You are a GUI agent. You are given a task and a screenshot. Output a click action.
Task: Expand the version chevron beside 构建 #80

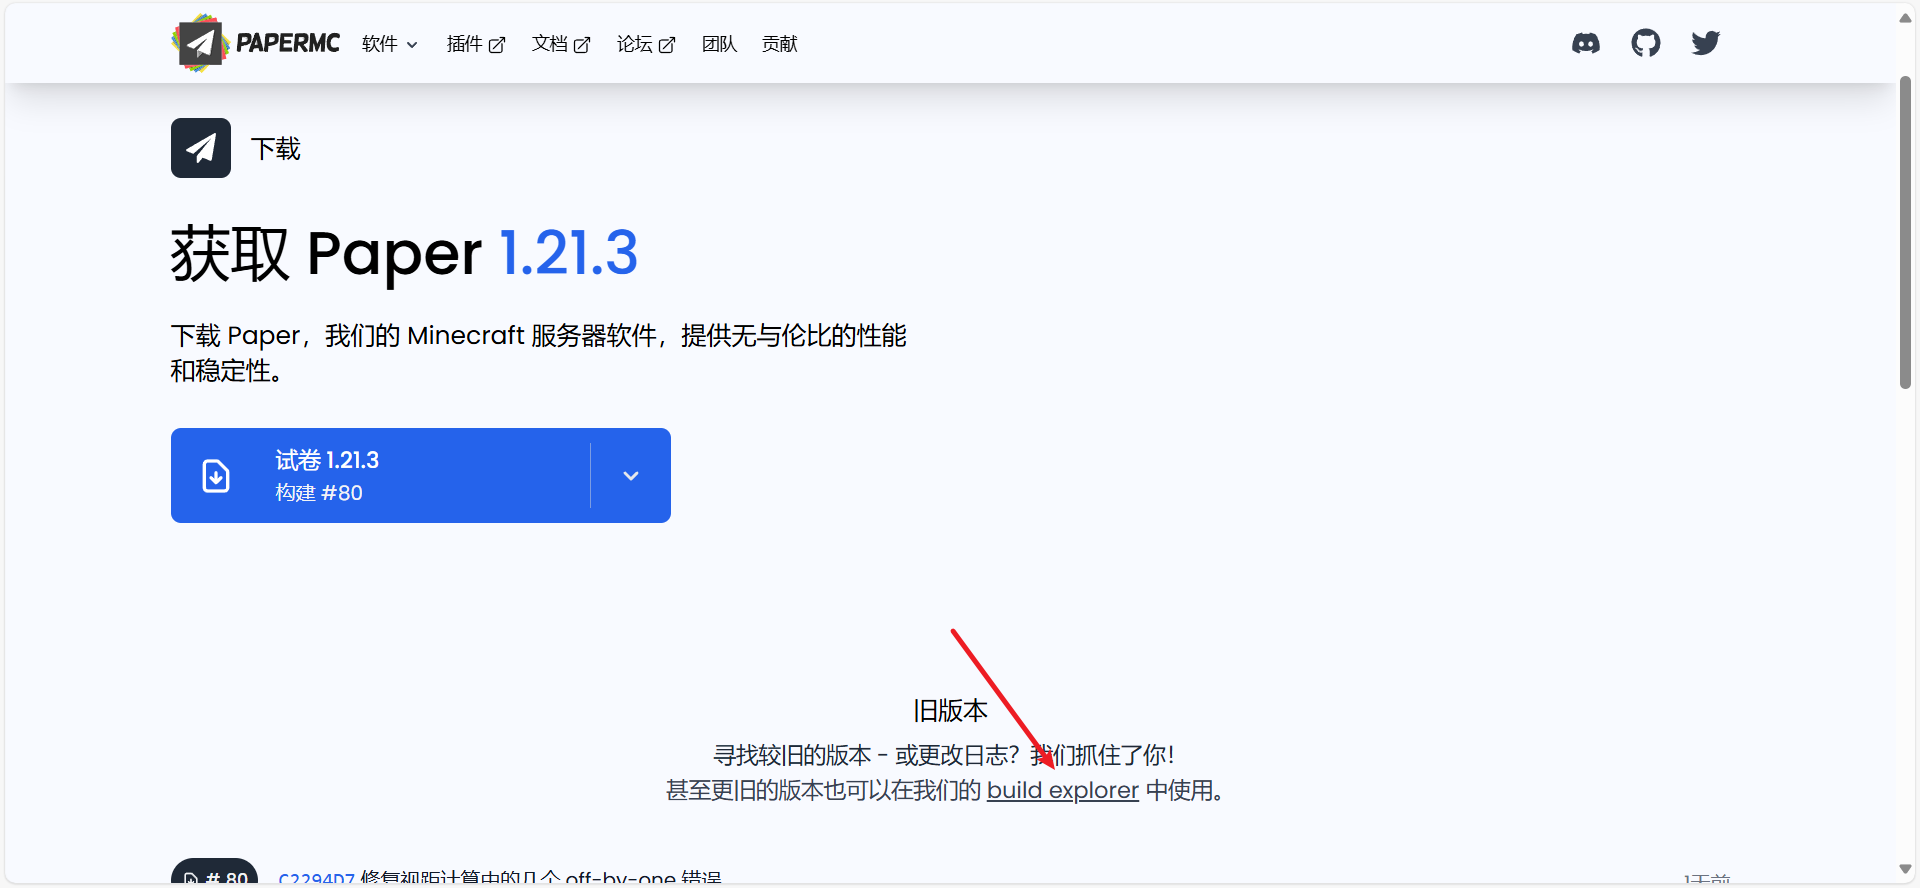[x=631, y=476]
